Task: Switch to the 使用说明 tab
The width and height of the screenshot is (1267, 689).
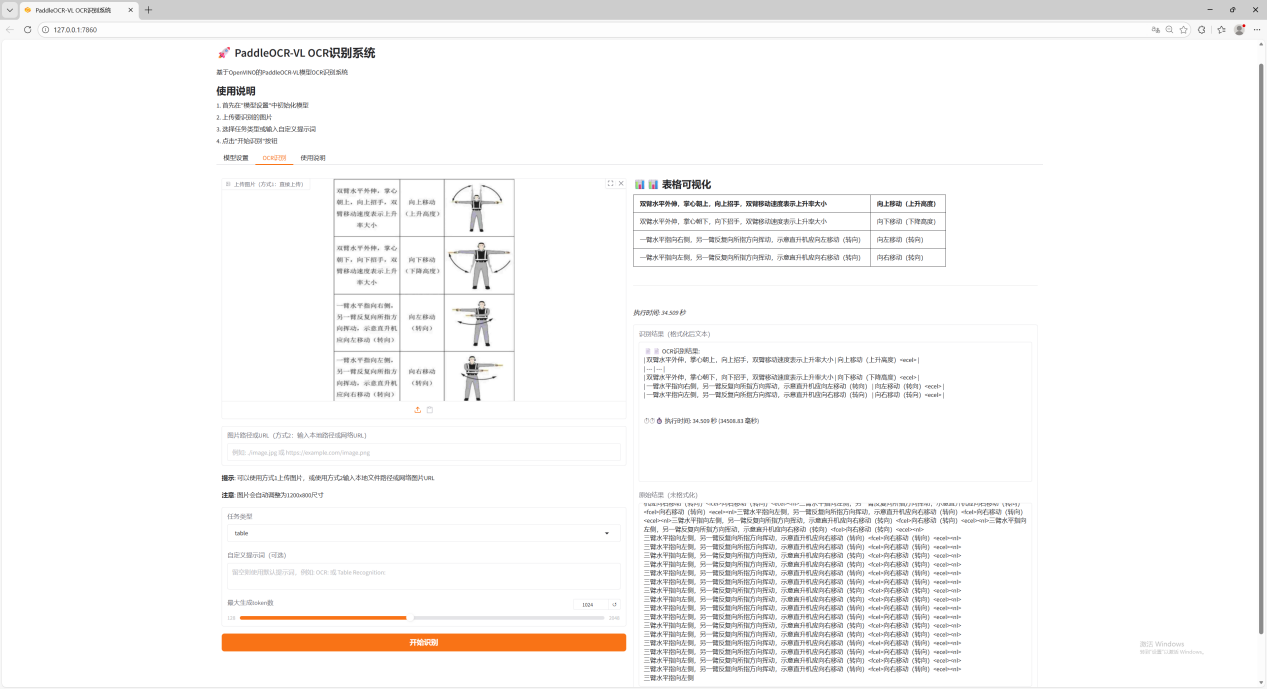Action: click(x=313, y=158)
